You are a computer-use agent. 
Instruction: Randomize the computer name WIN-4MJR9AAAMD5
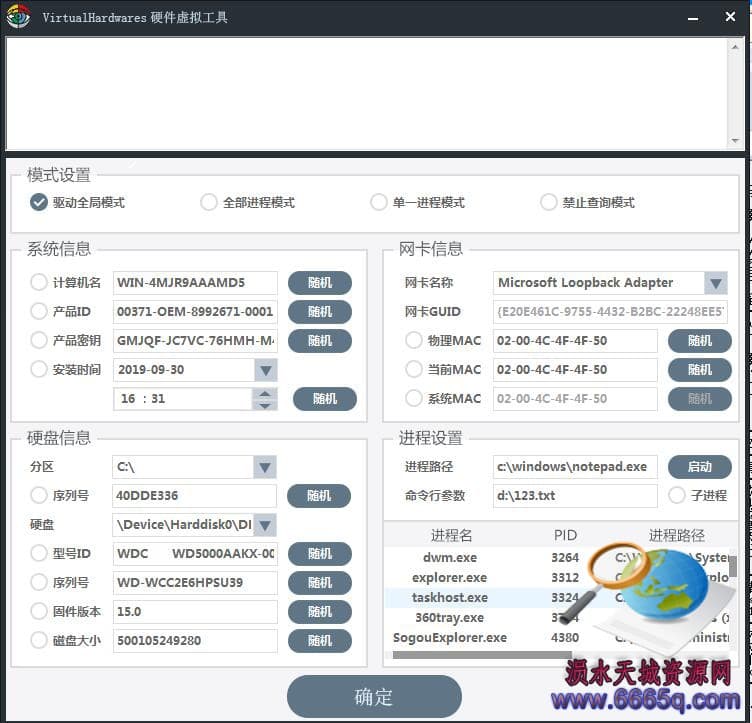click(x=320, y=282)
